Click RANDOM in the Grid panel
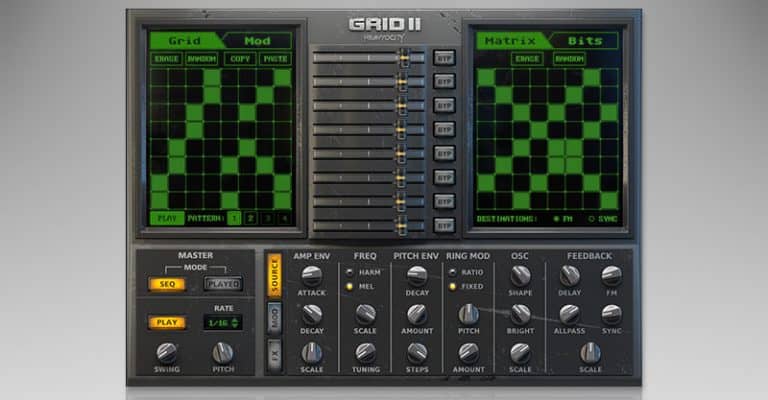 coord(201,59)
